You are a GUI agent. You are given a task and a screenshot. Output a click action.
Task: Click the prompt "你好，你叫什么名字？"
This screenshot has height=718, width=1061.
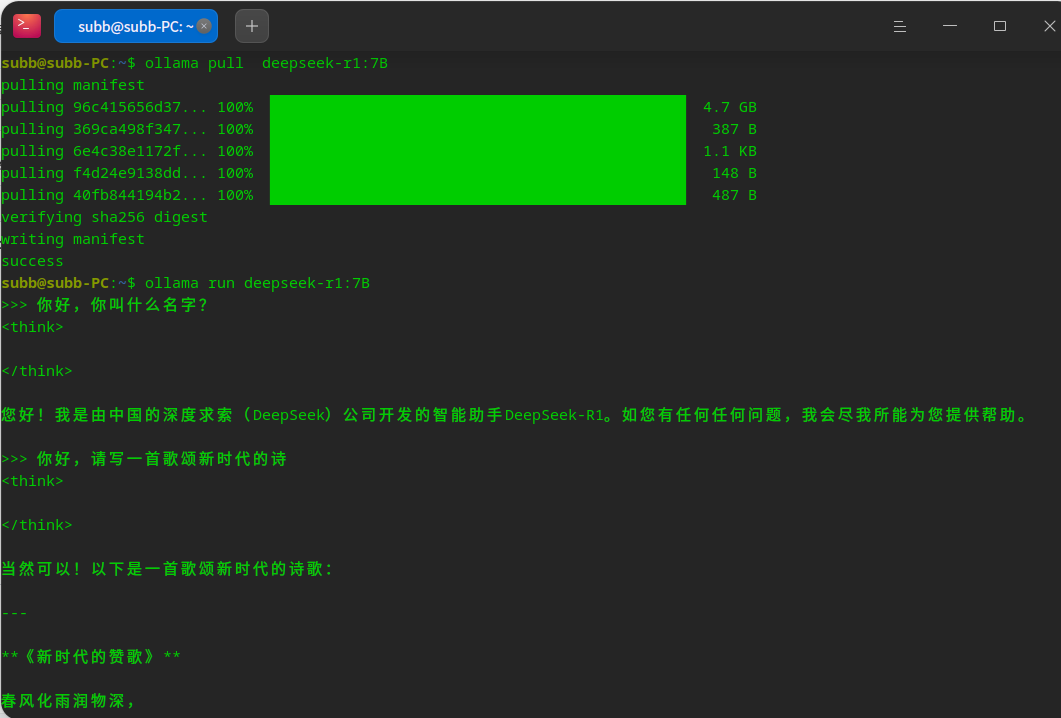coord(122,305)
